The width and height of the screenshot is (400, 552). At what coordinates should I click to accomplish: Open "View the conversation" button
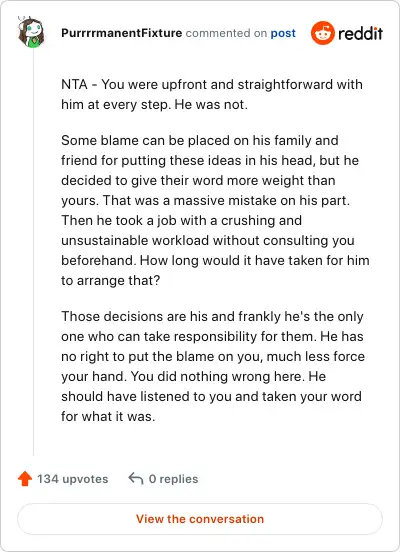200,519
